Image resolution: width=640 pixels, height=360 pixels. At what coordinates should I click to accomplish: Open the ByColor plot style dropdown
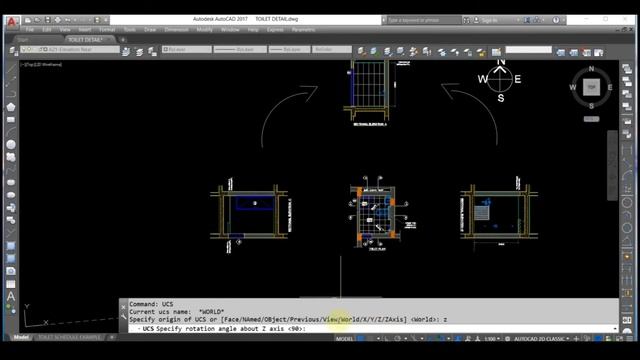pyautogui.click(x=332, y=49)
